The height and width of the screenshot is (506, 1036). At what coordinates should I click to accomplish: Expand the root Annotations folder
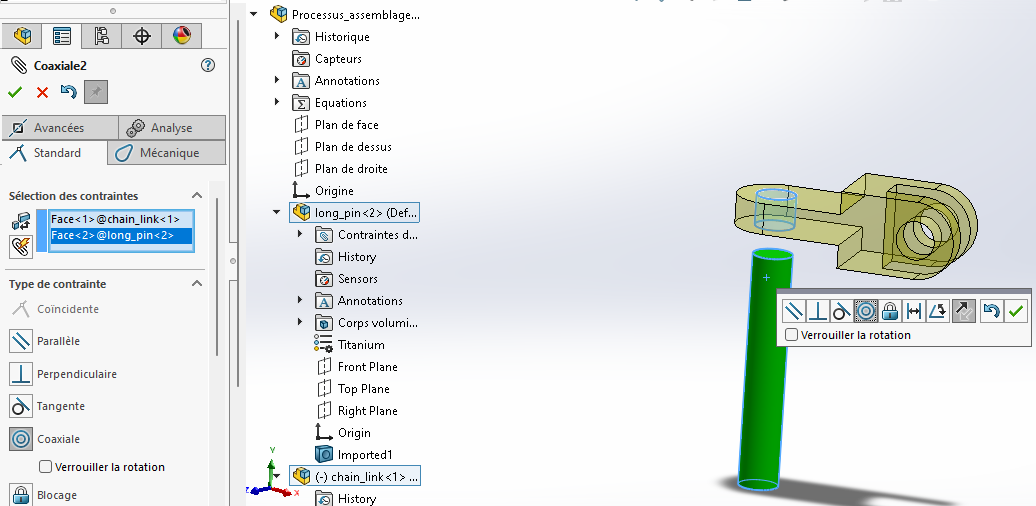[x=277, y=81]
